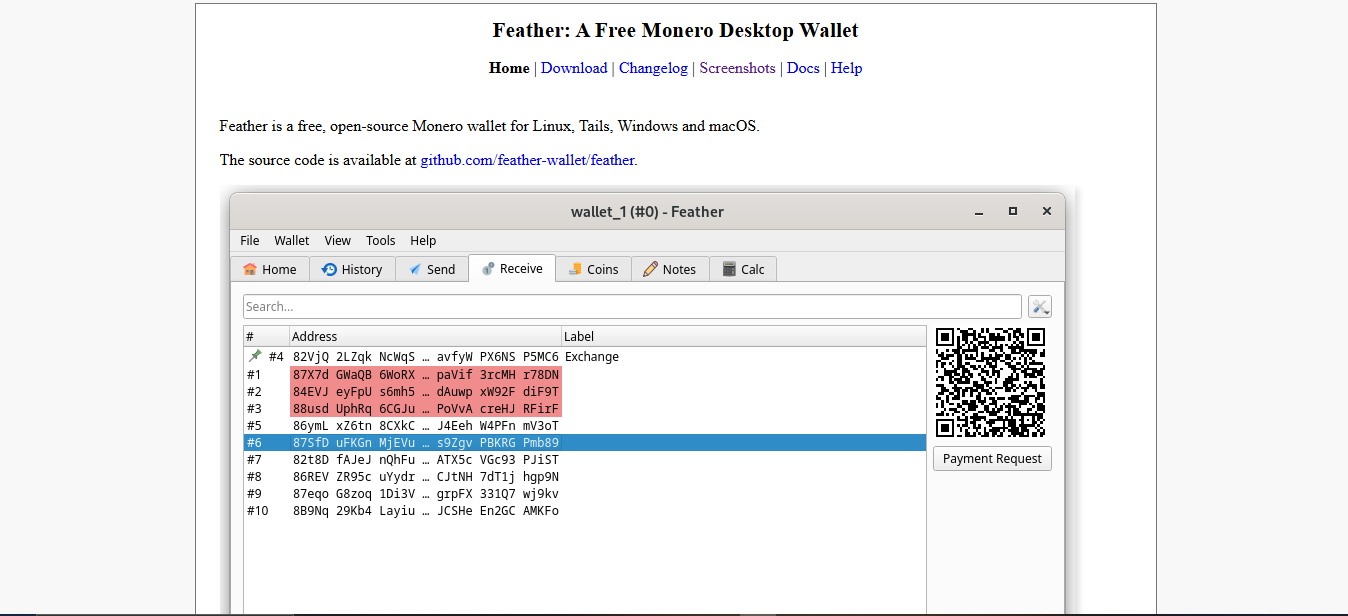This screenshot has height=616, width=1348.
Task: Click the options icon beside the search field
Action: click(1040, 307)
